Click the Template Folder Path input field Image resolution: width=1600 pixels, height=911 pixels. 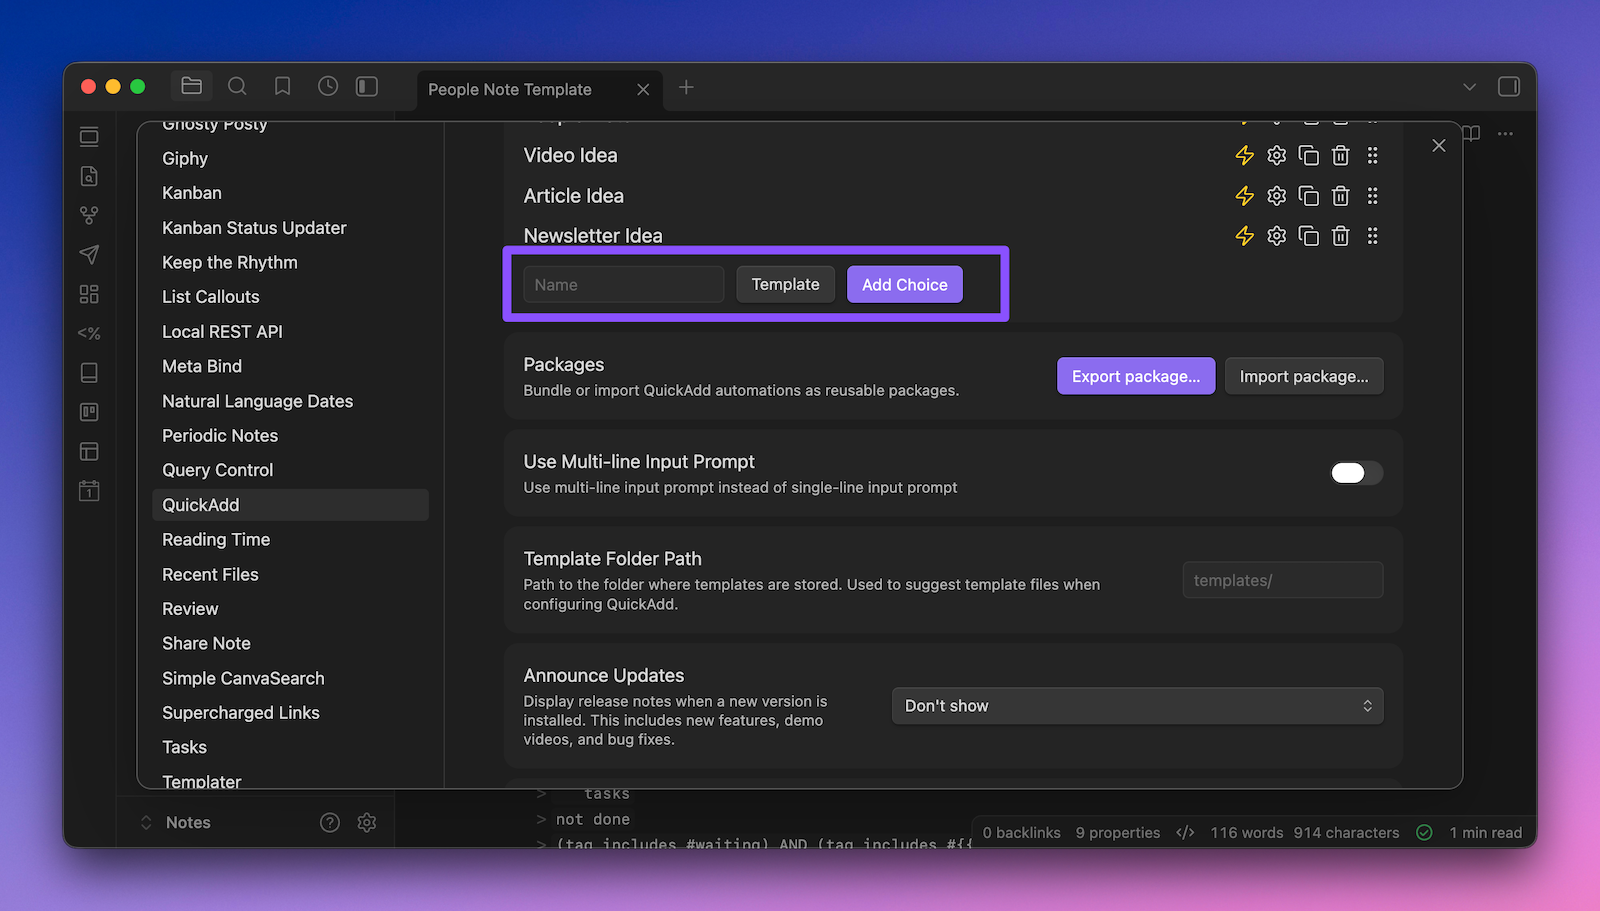click(x=1282, y=580)
